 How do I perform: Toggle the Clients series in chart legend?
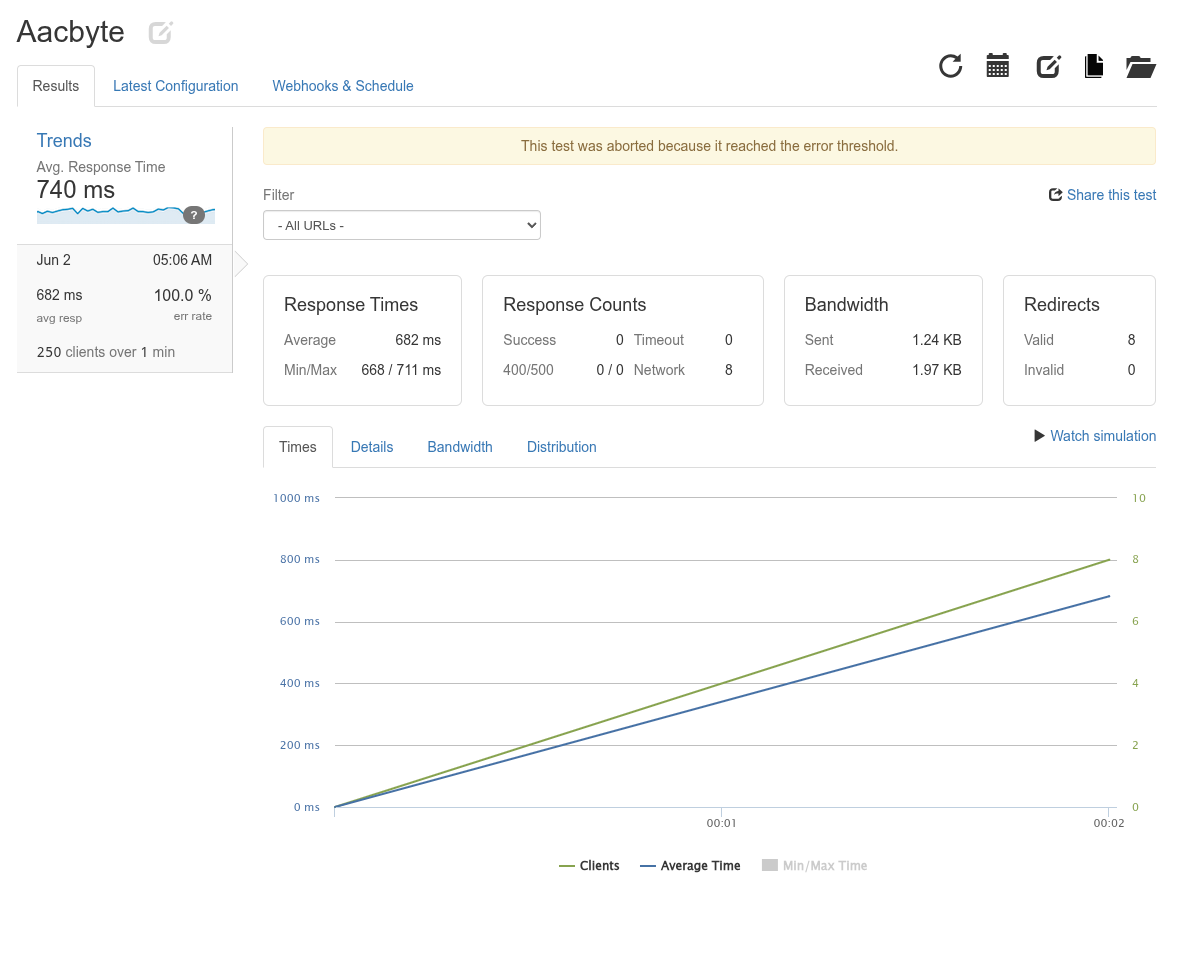pos(589,866)
